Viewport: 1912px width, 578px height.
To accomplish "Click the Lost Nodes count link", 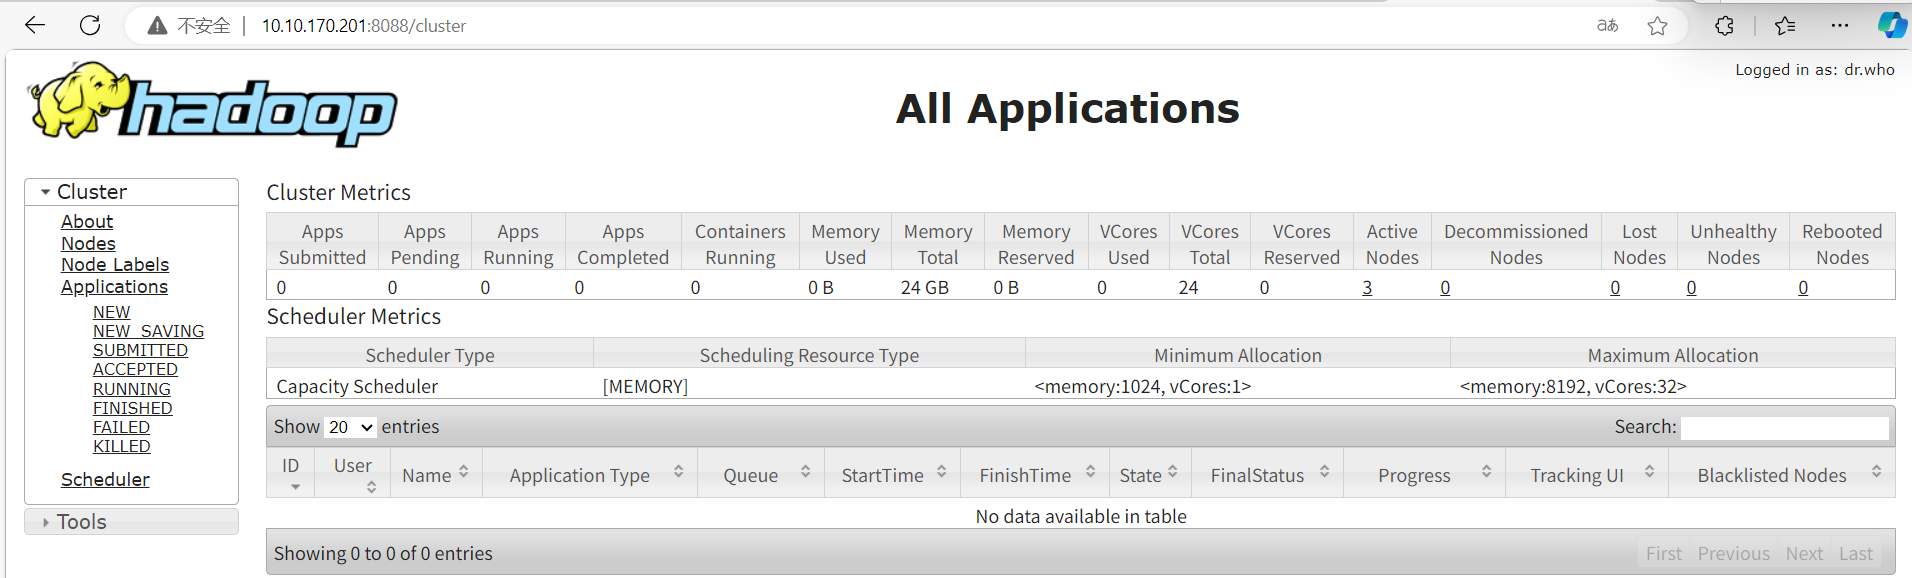I will click(x=1615, y=287).
